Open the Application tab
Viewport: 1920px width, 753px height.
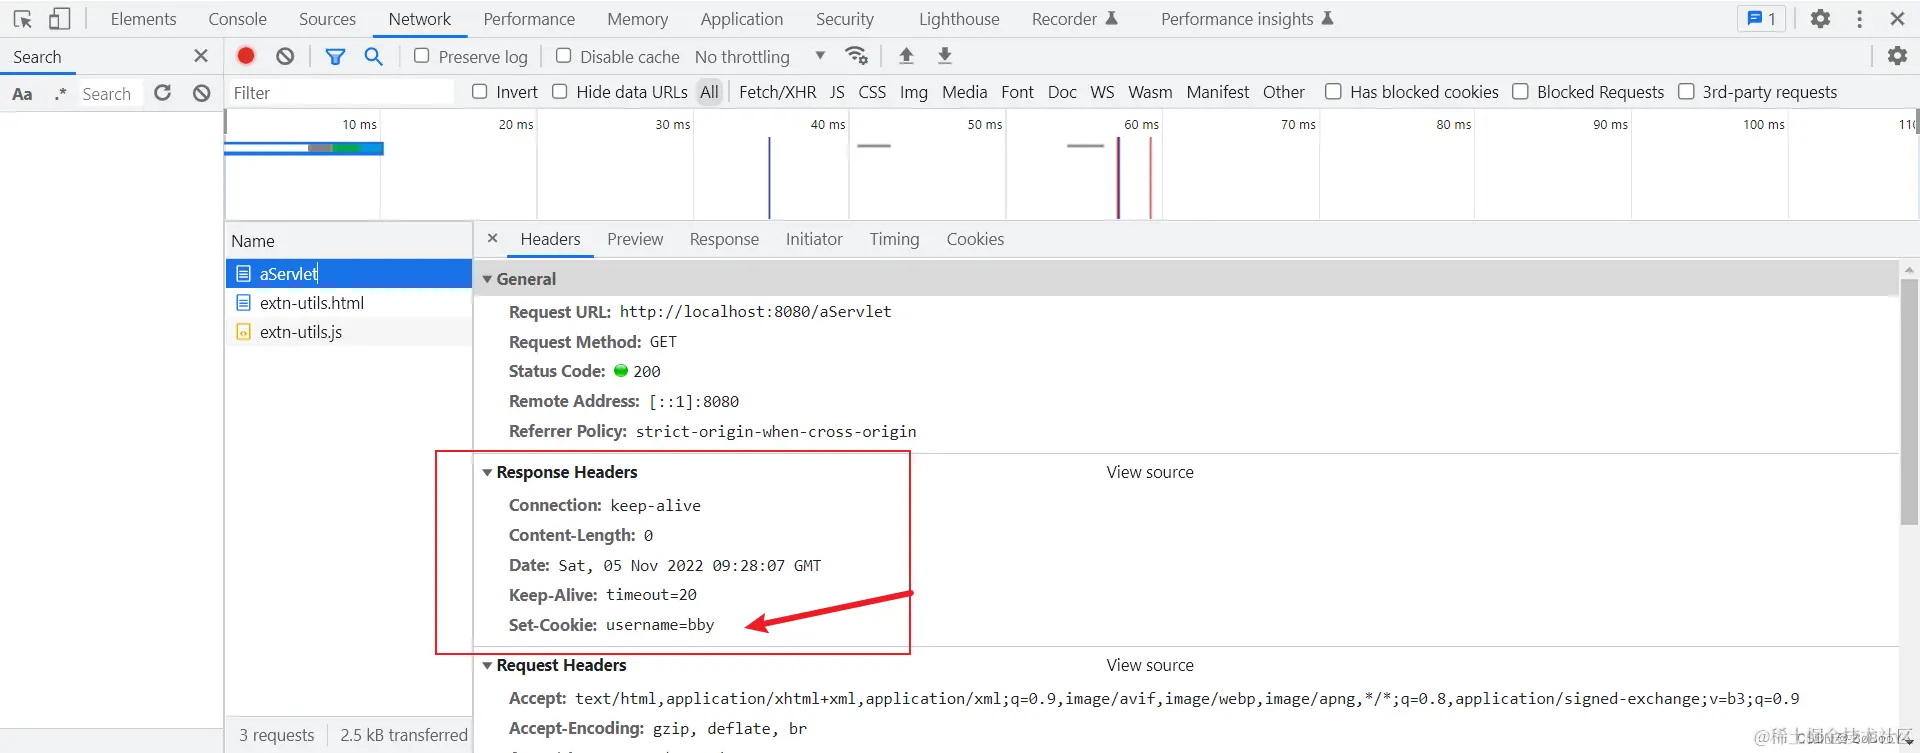pyautogui.click(x=741, y=19)
